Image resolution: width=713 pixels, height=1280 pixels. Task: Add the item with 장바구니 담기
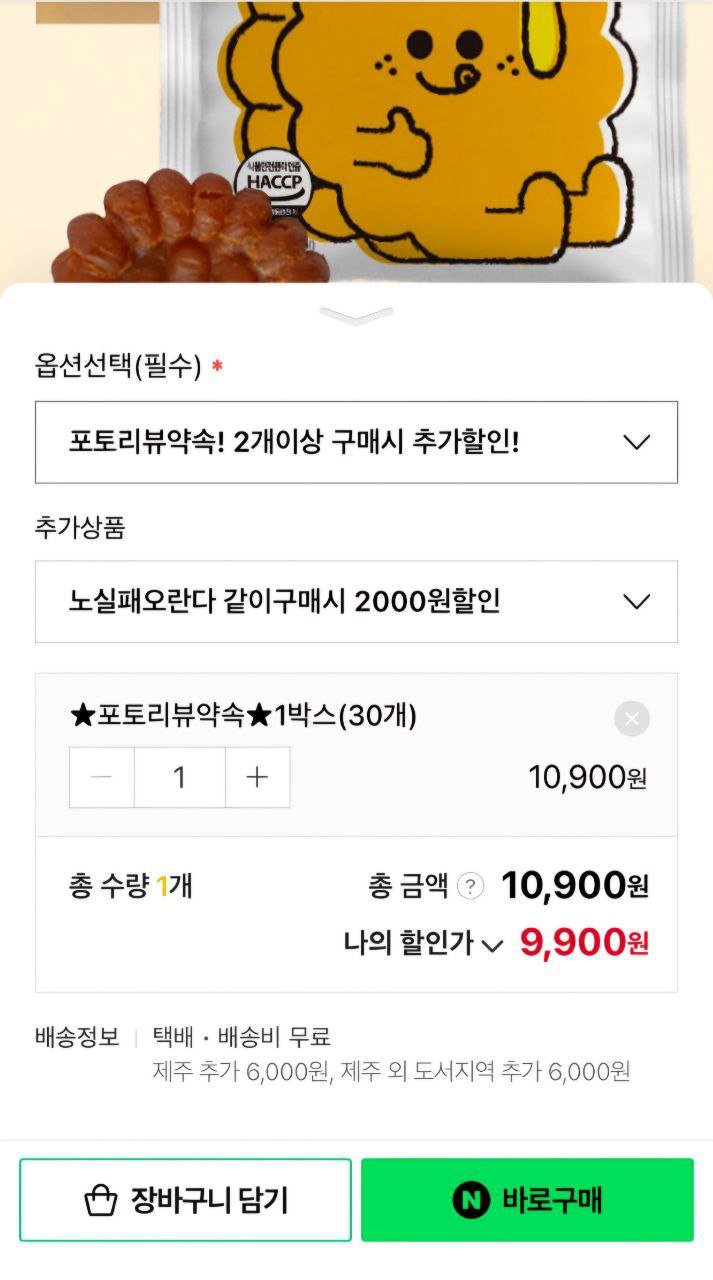pyautogui.click(x=186, y=1200)
